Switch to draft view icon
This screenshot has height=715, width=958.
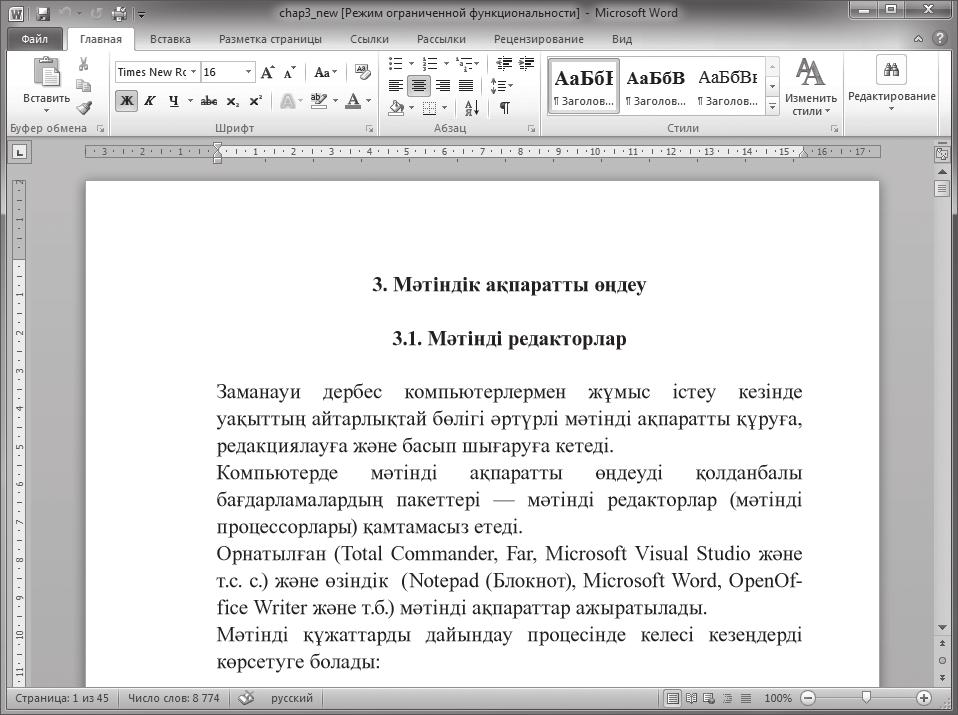pyautogui.click(x=746, y=698)
